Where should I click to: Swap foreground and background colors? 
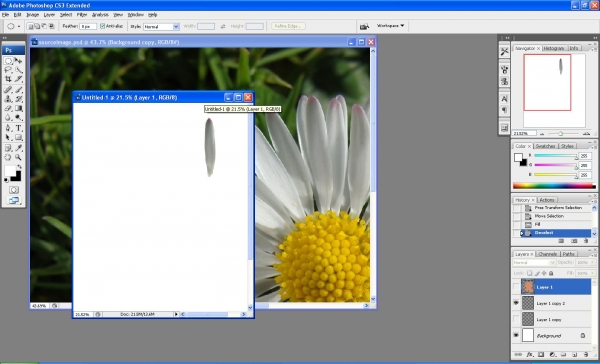(x=19, y=167)
